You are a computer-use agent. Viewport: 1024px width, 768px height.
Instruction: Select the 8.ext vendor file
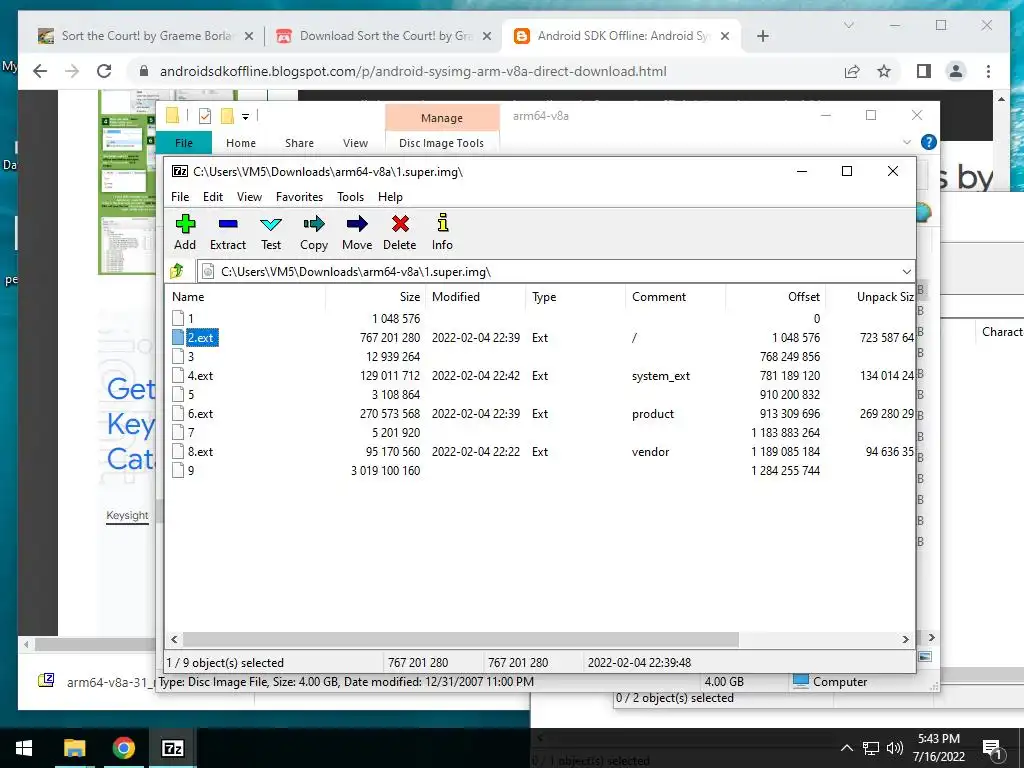point(541,451)
